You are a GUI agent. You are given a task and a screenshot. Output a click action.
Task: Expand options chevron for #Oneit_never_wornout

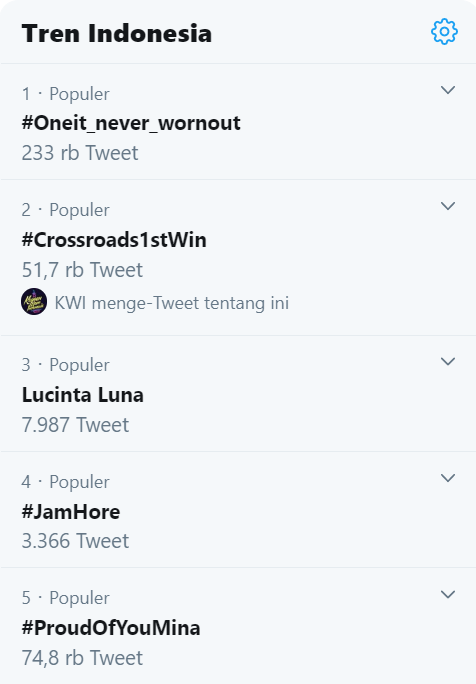coord(448,90)
